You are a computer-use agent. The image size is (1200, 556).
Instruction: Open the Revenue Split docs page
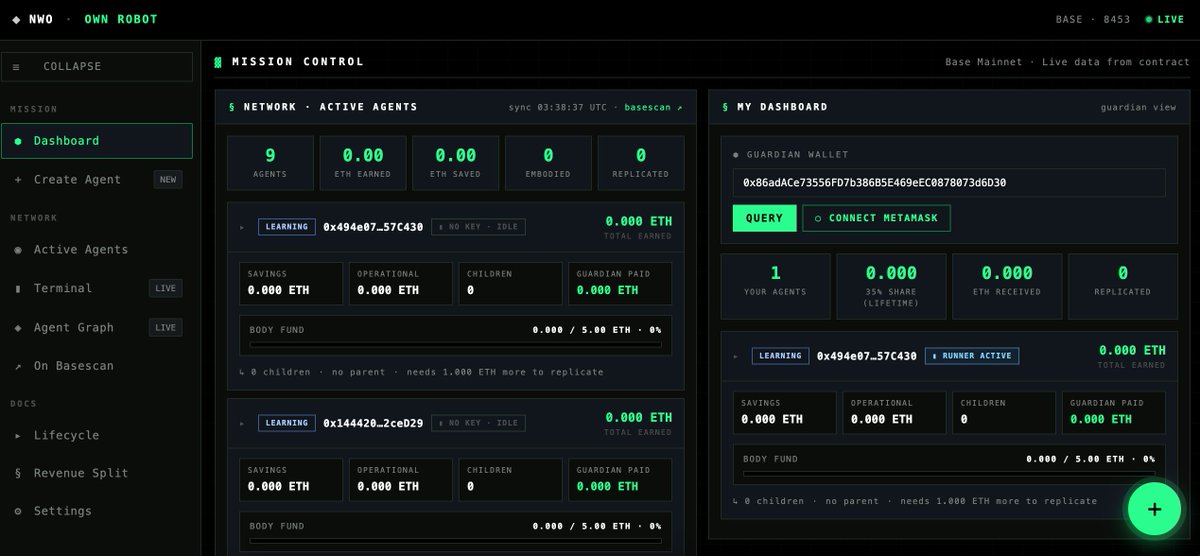97,473
